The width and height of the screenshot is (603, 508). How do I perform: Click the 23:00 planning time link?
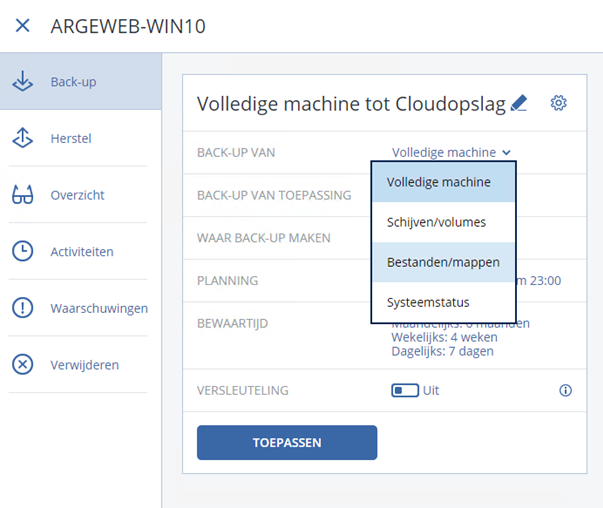point(545,281)
